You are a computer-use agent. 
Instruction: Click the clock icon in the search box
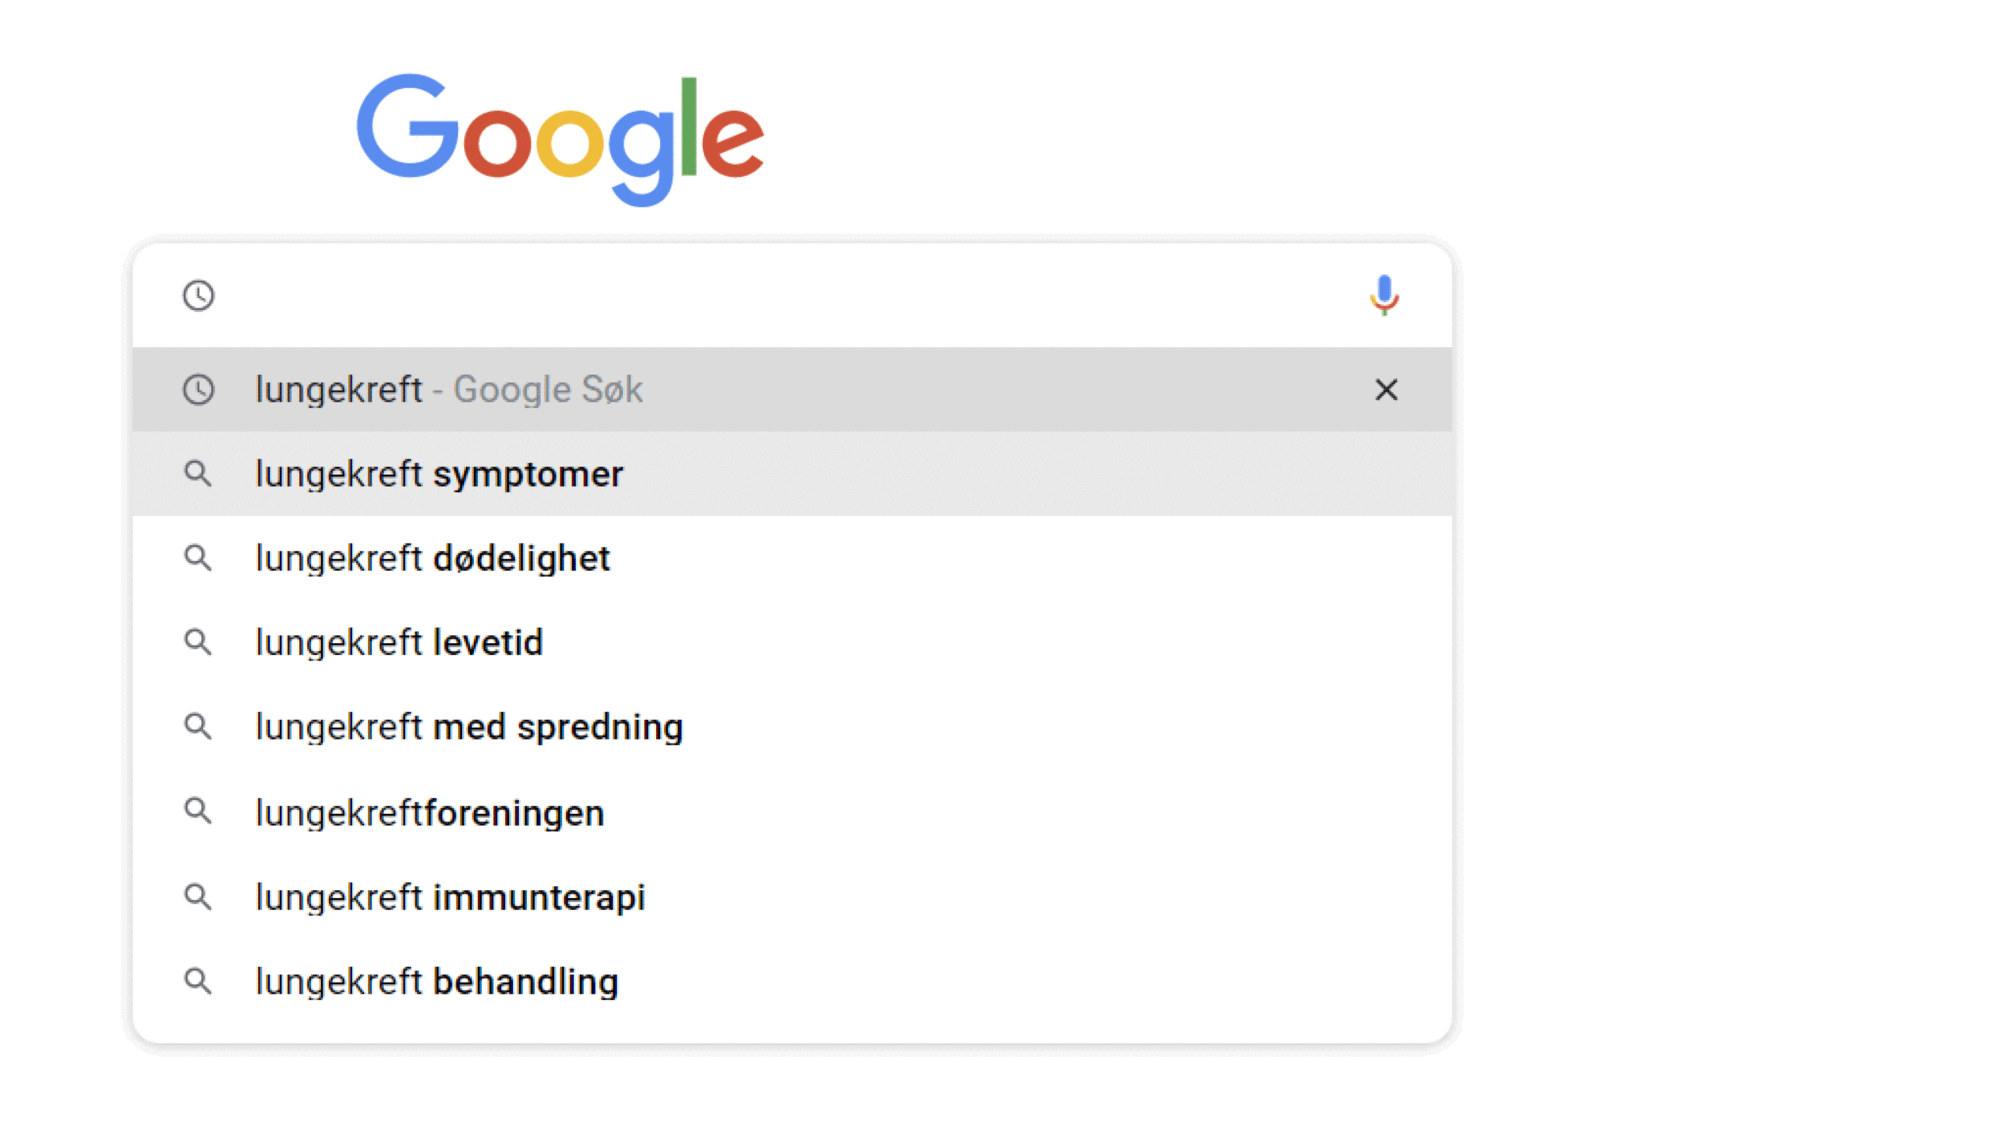pyautogui.click(x=198, y=295)
